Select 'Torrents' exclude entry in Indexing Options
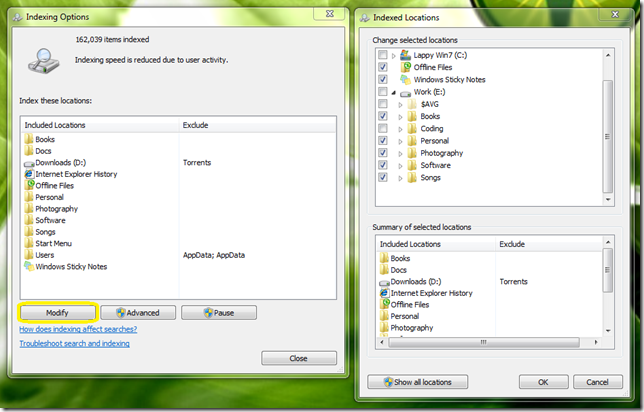644x412 pixels. click(x=197, y=163)
